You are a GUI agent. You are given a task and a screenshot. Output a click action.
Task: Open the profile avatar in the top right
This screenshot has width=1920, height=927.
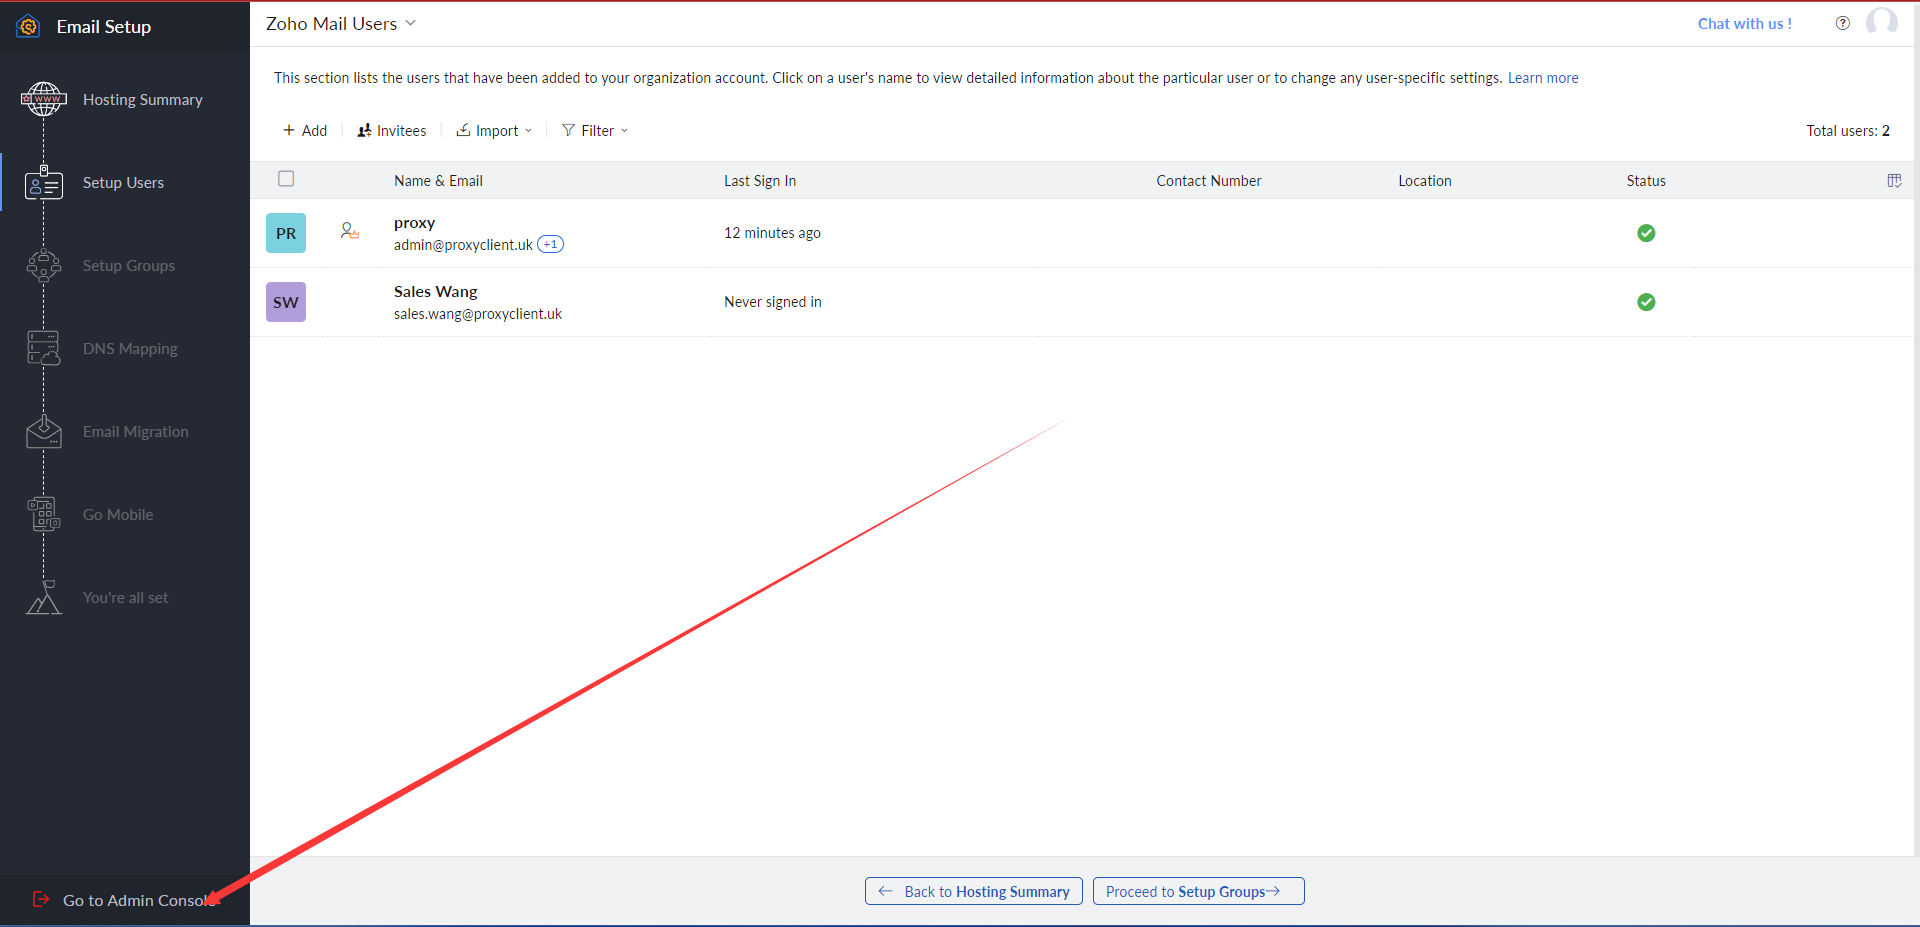[x=1882, y=22]
